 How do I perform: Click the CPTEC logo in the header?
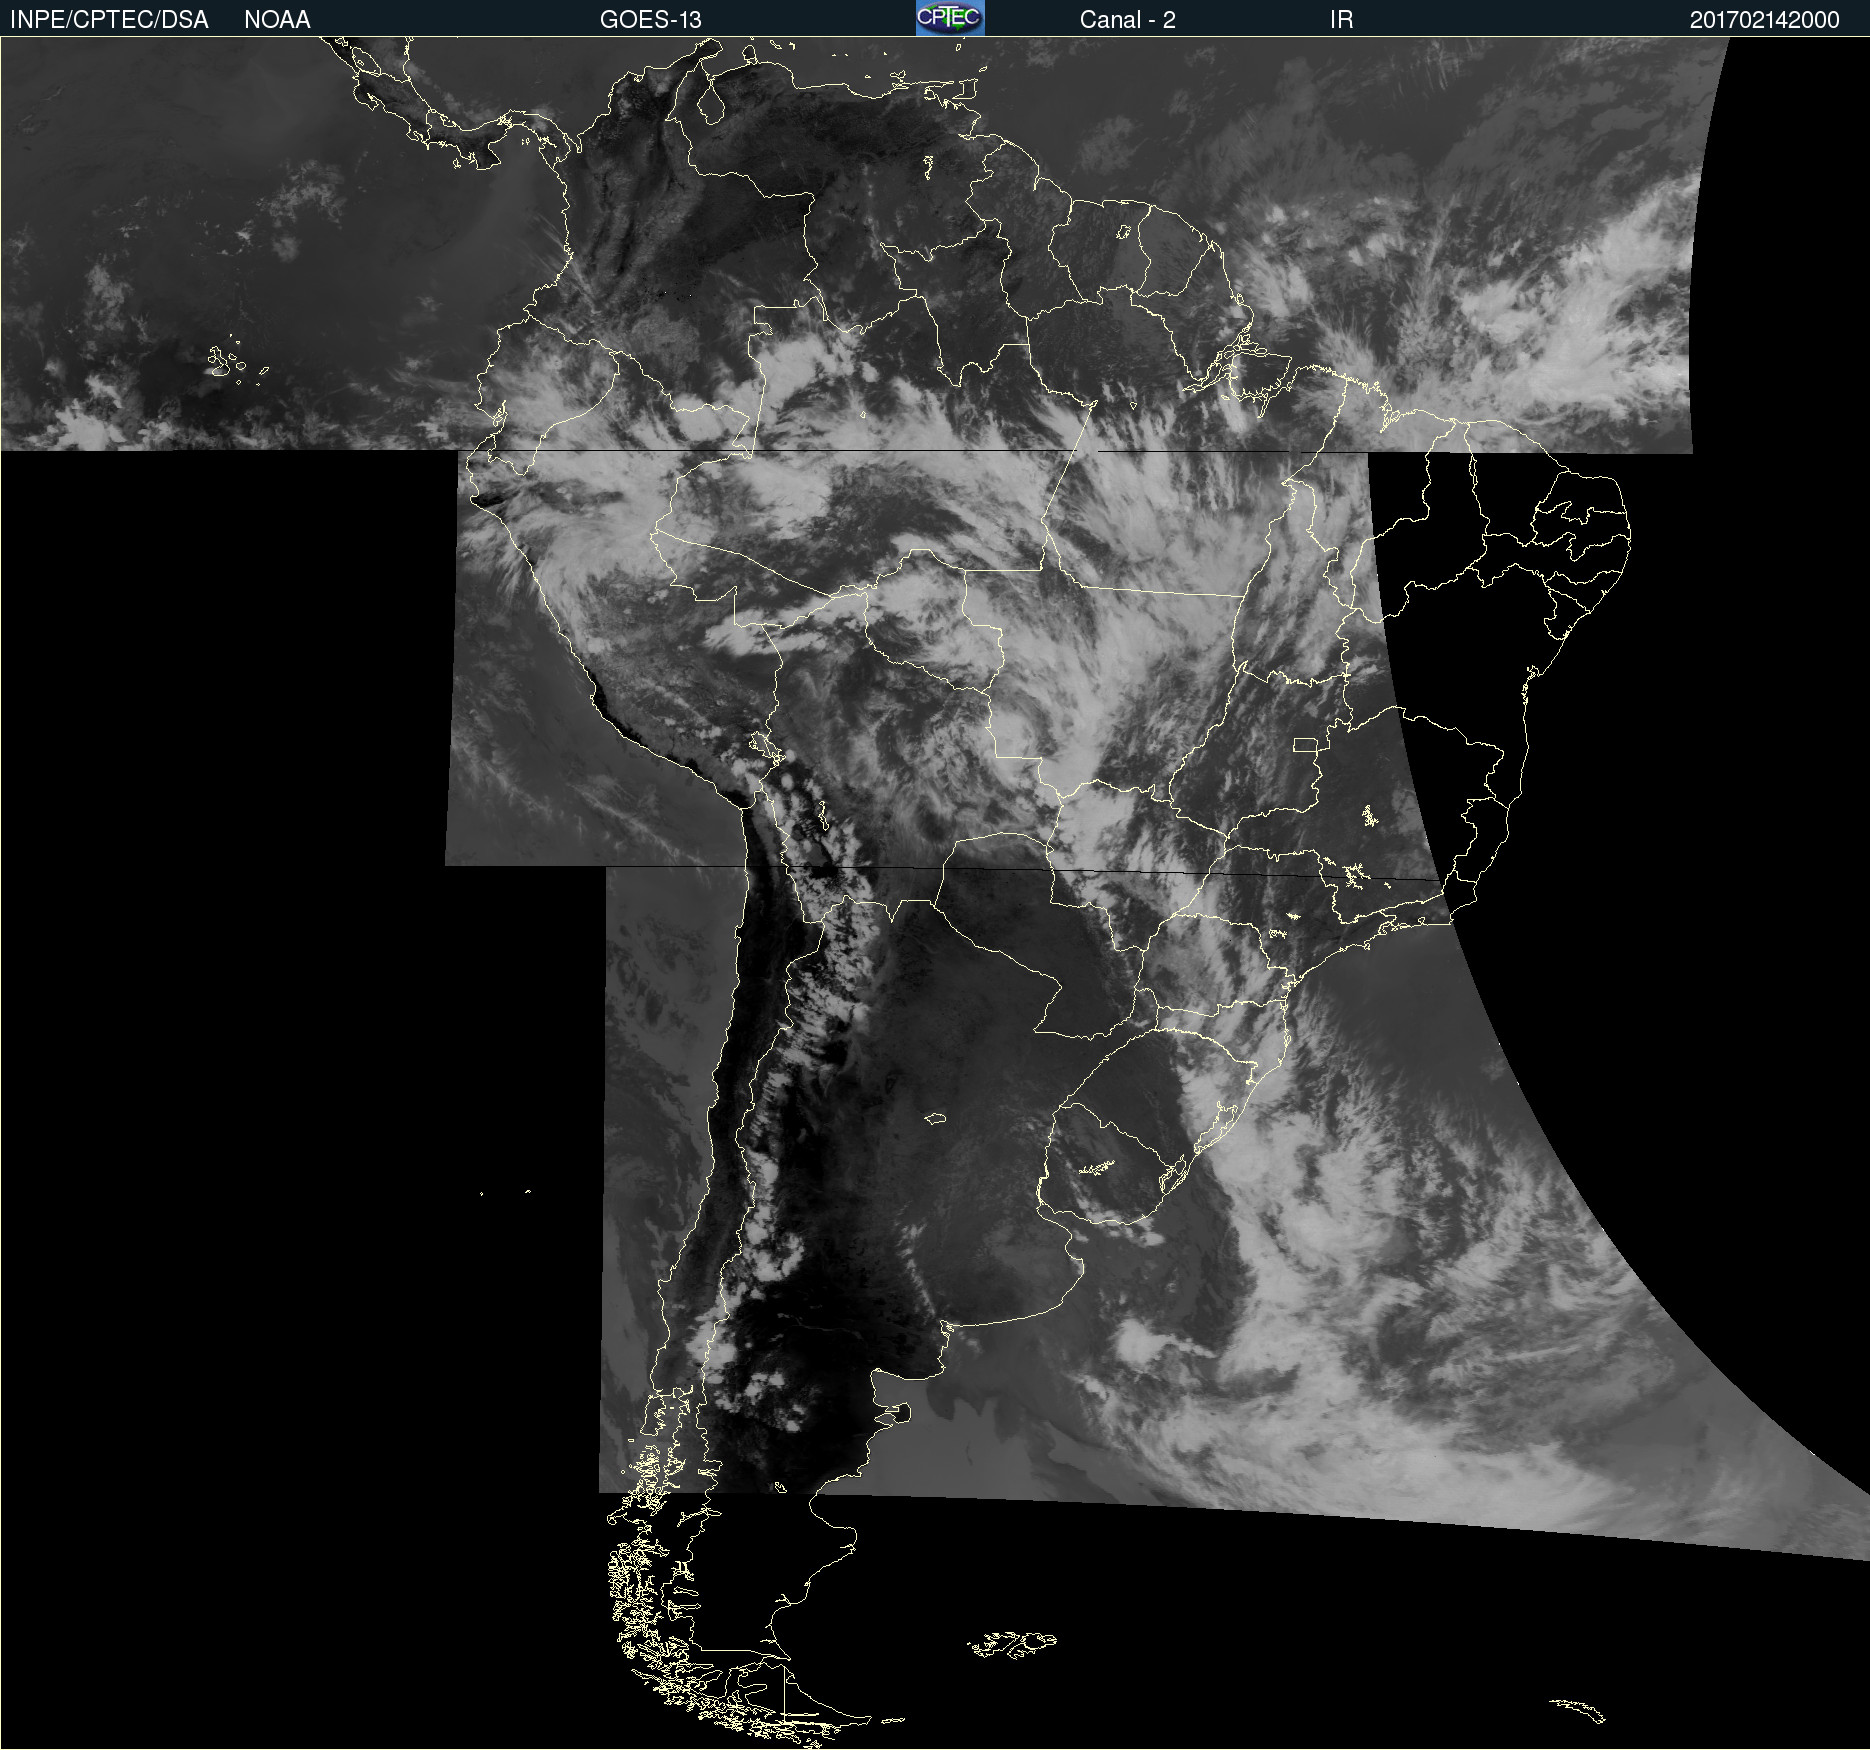click(x=950, y=18)
